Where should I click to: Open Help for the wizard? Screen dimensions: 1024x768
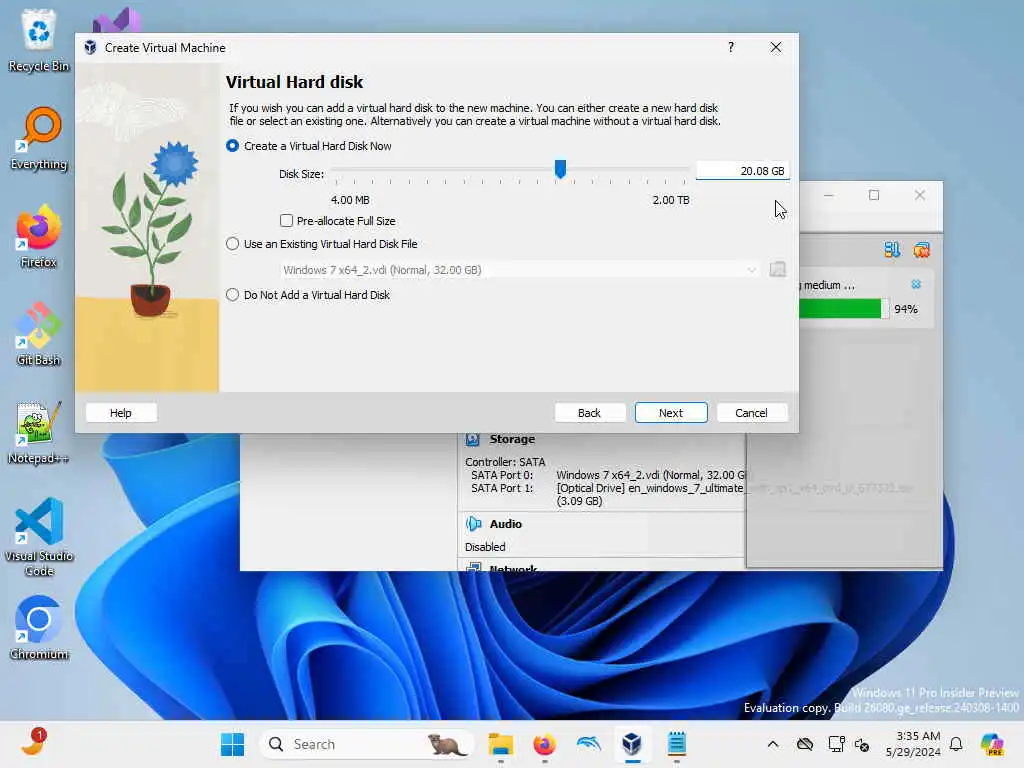[121, 413]
